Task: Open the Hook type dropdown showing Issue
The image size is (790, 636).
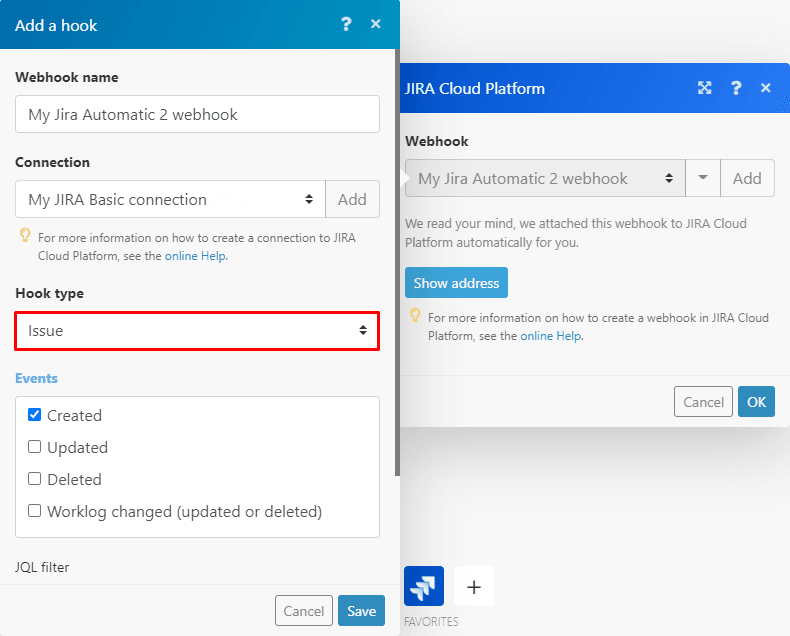Action: coord(197,330)
